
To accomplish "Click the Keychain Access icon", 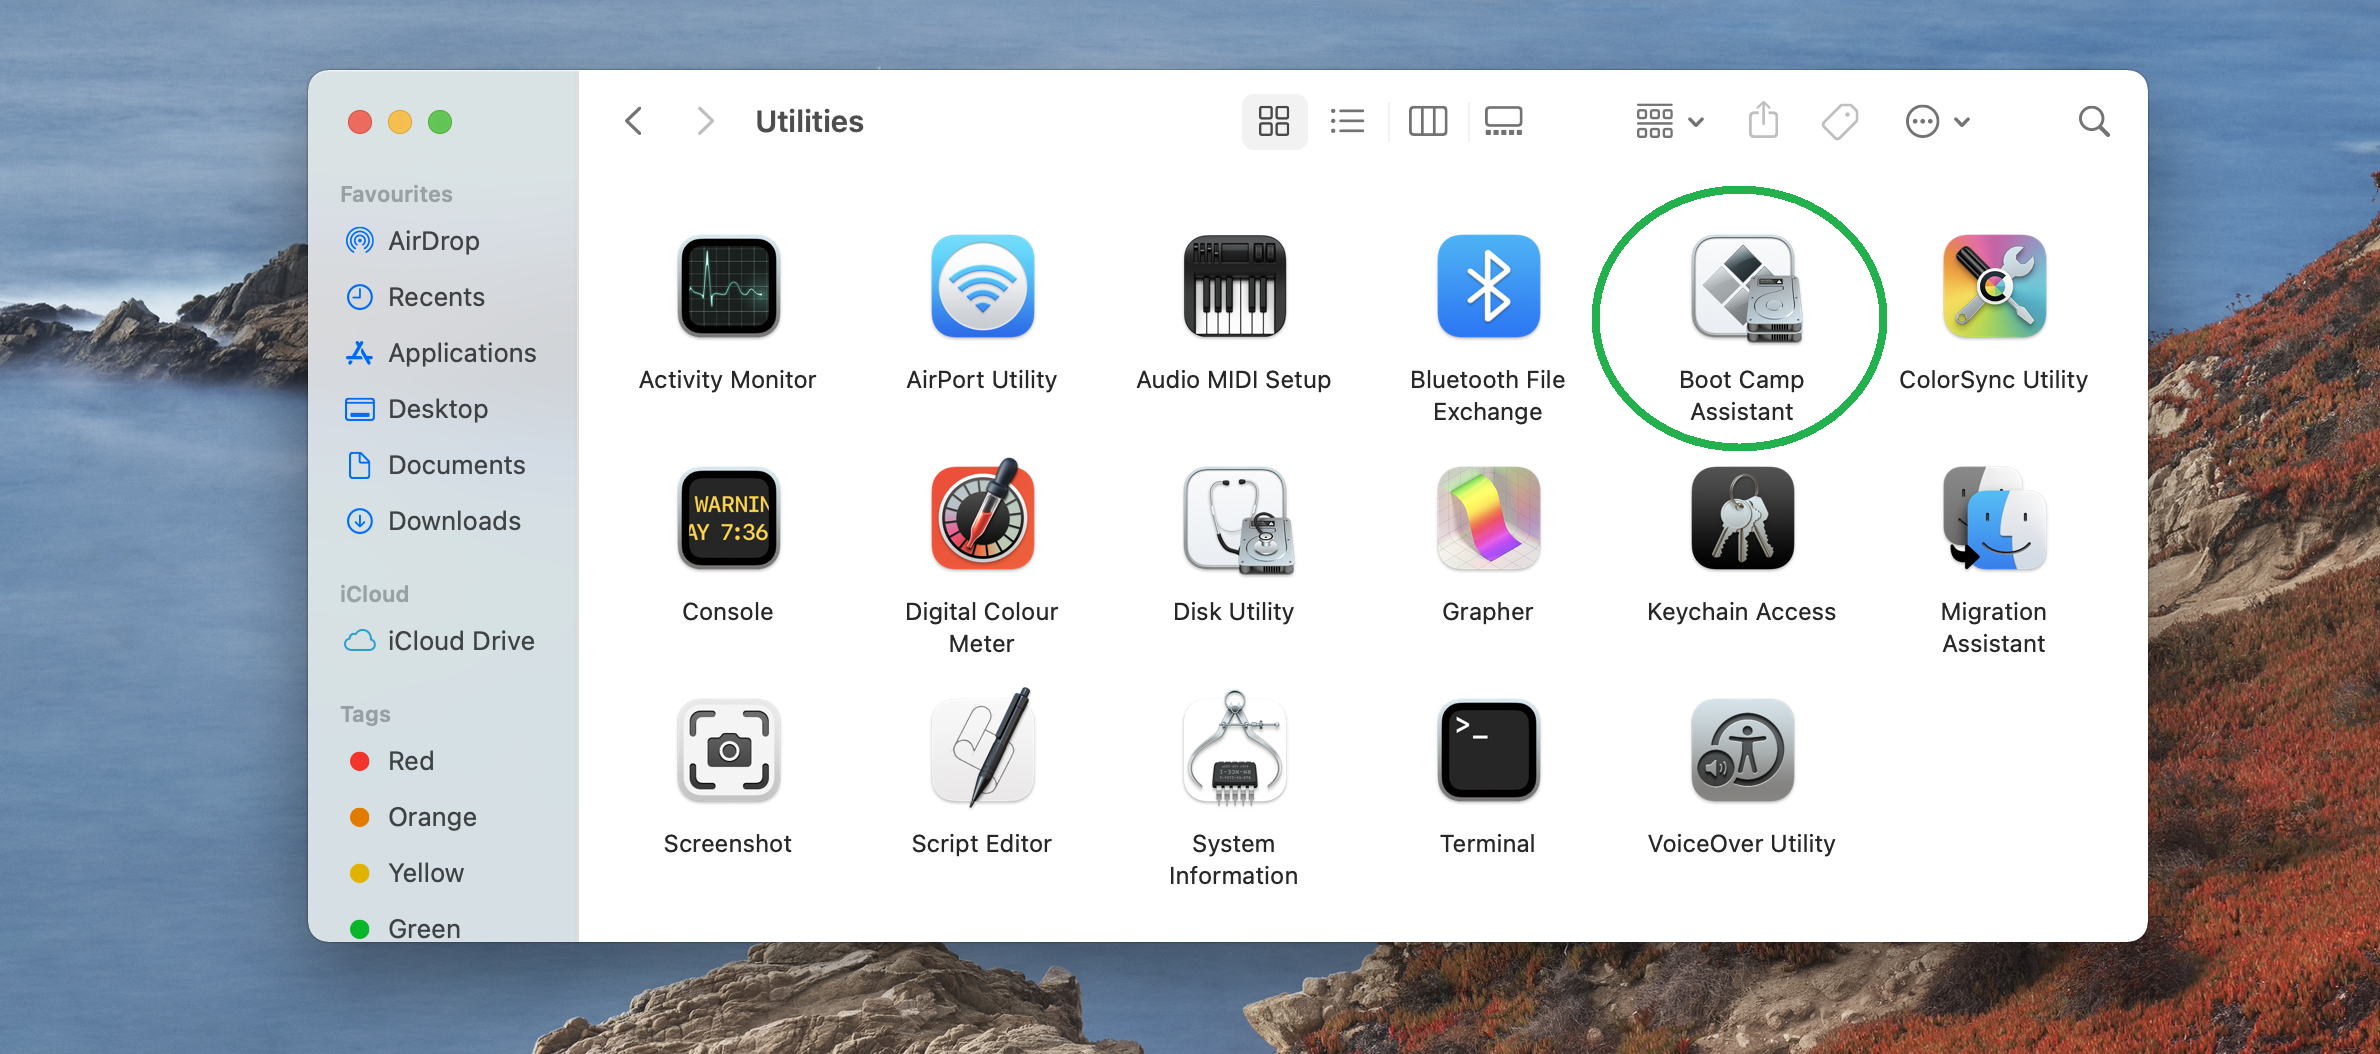I will (x=1742, y=519).
